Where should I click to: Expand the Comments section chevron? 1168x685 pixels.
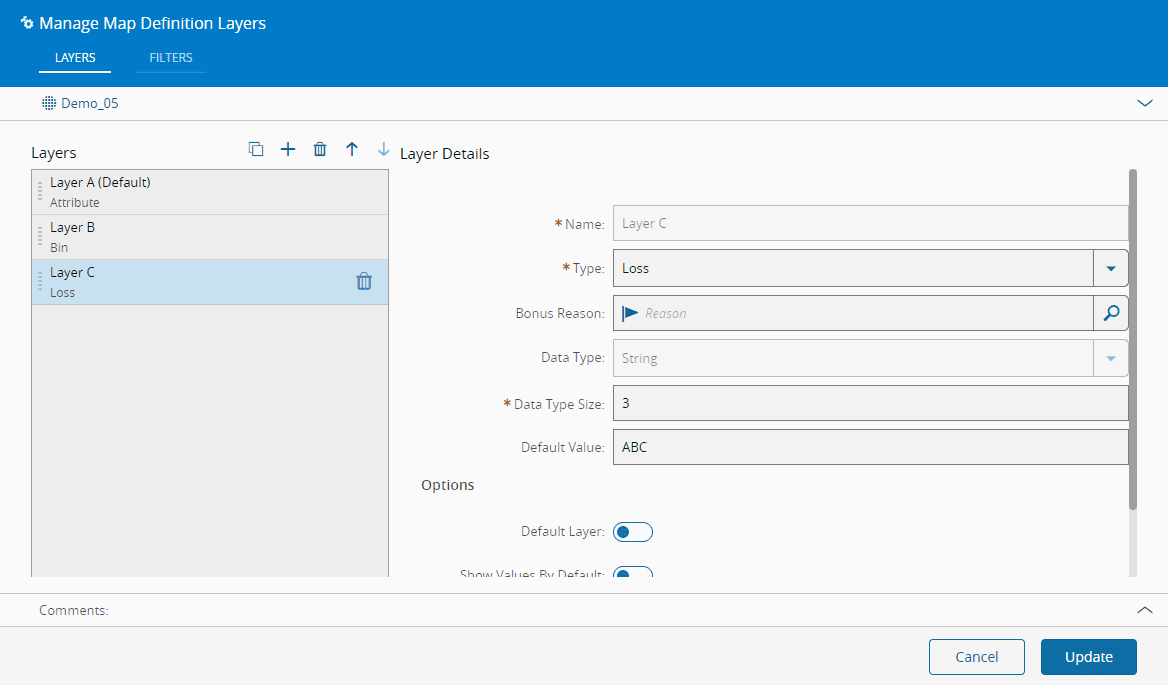(x=1145, y=610)
